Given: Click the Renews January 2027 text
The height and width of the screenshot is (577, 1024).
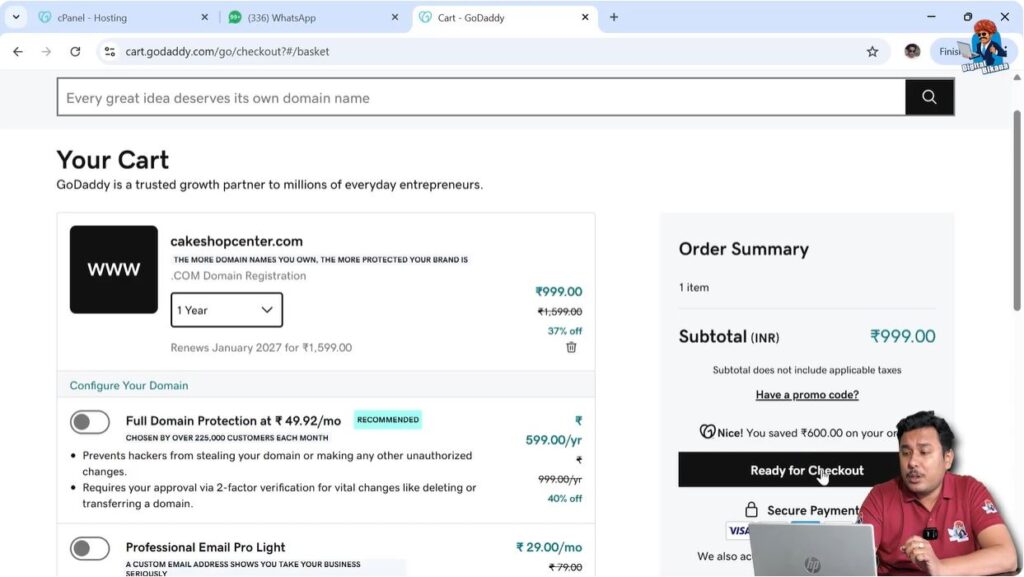Looking at the screenshot, I should click(261, 347).
